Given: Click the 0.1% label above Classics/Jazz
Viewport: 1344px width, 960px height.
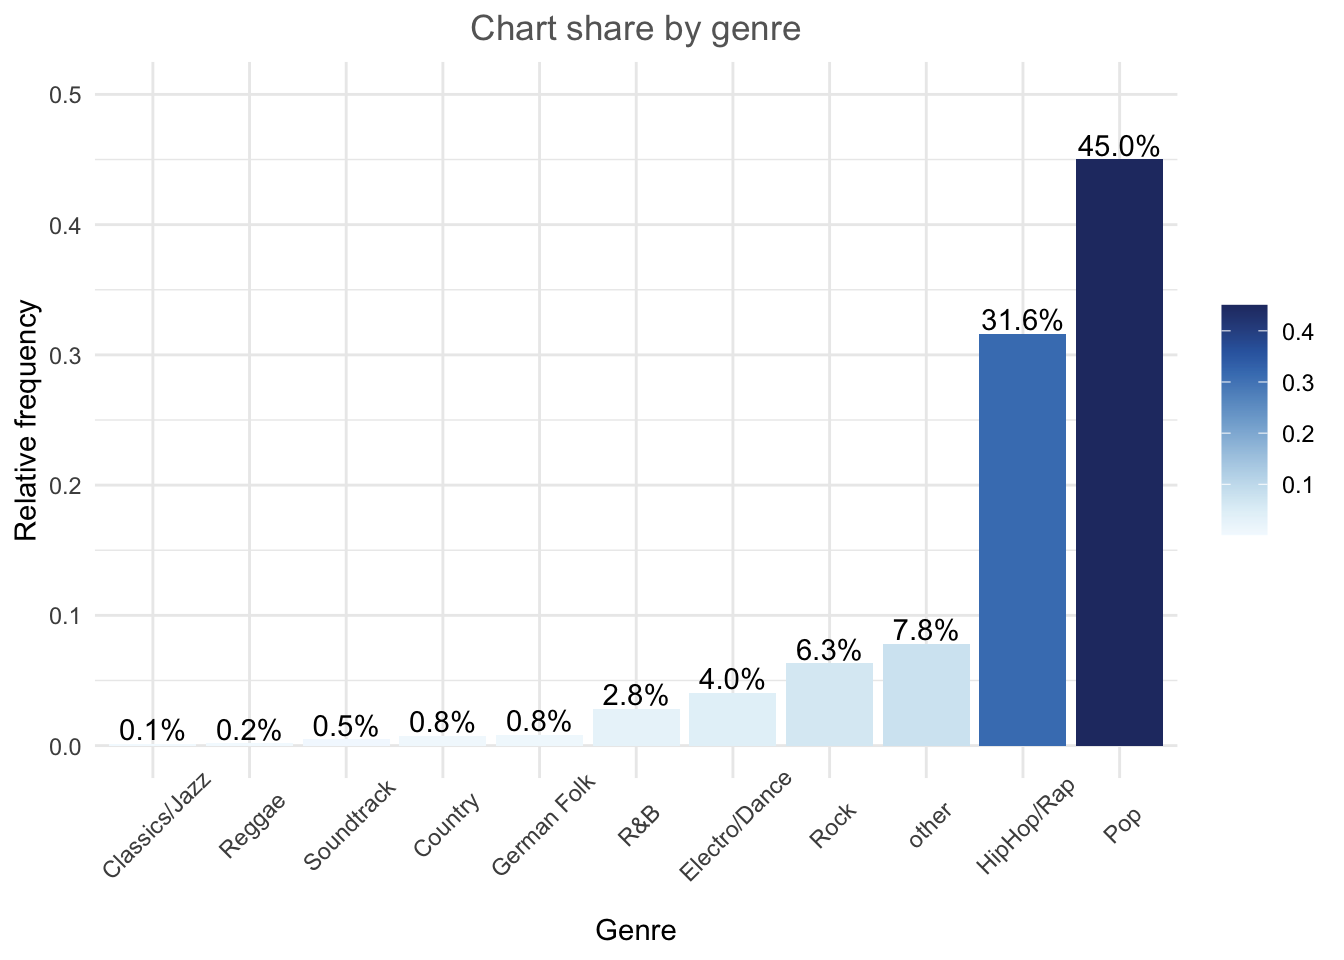Looking at the screenshot, I should (152, 731).
